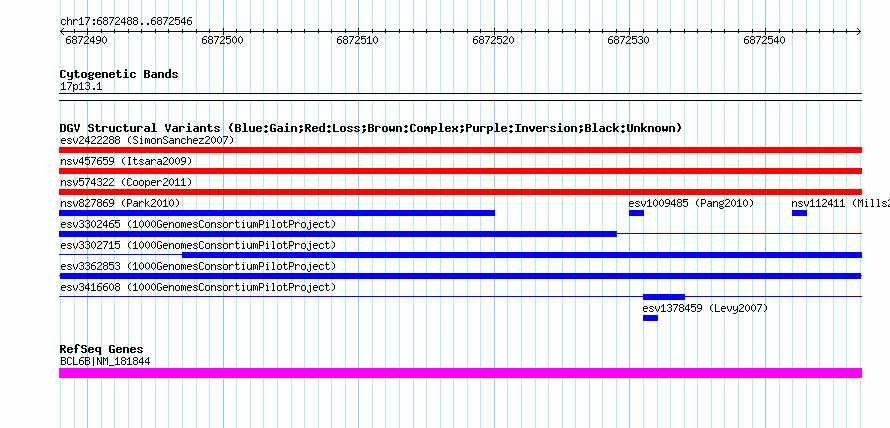Click the red bar under nsv457659

(x=460, y=171)
